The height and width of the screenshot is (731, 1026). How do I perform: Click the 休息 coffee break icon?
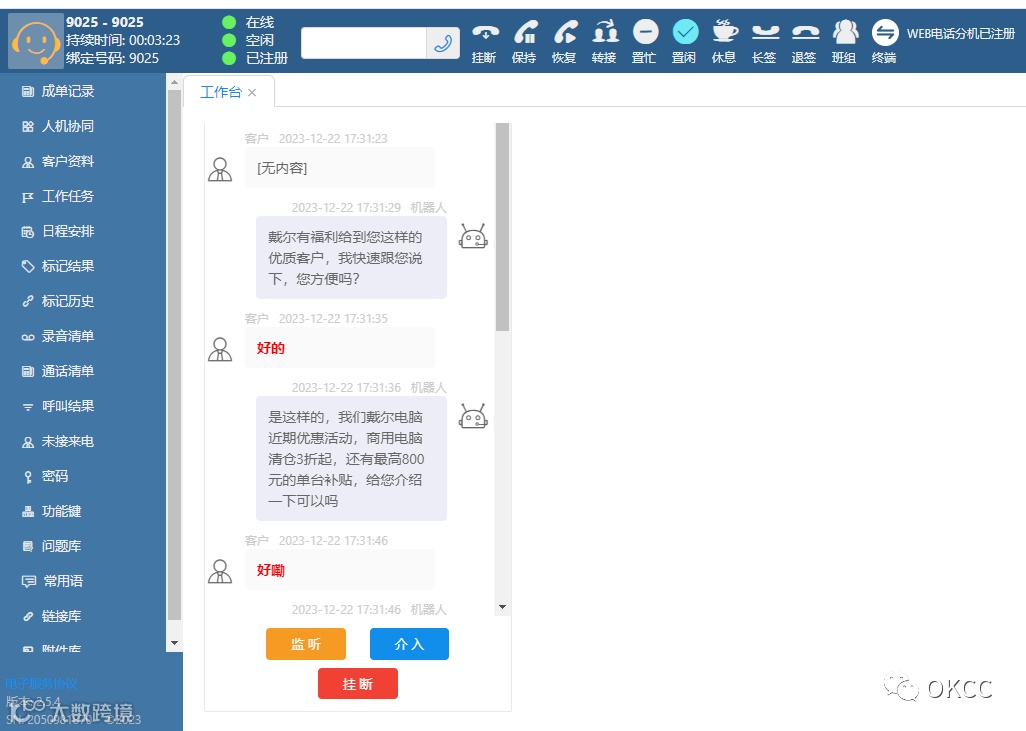[x=725, y=32]
